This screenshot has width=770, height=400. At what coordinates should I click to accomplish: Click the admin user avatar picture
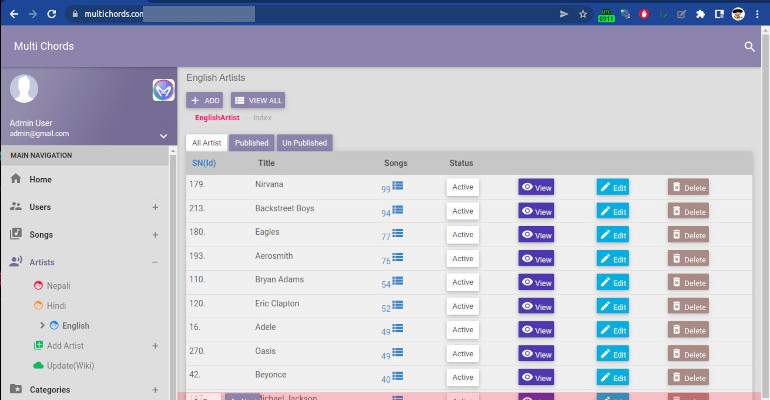coord(24,89)
